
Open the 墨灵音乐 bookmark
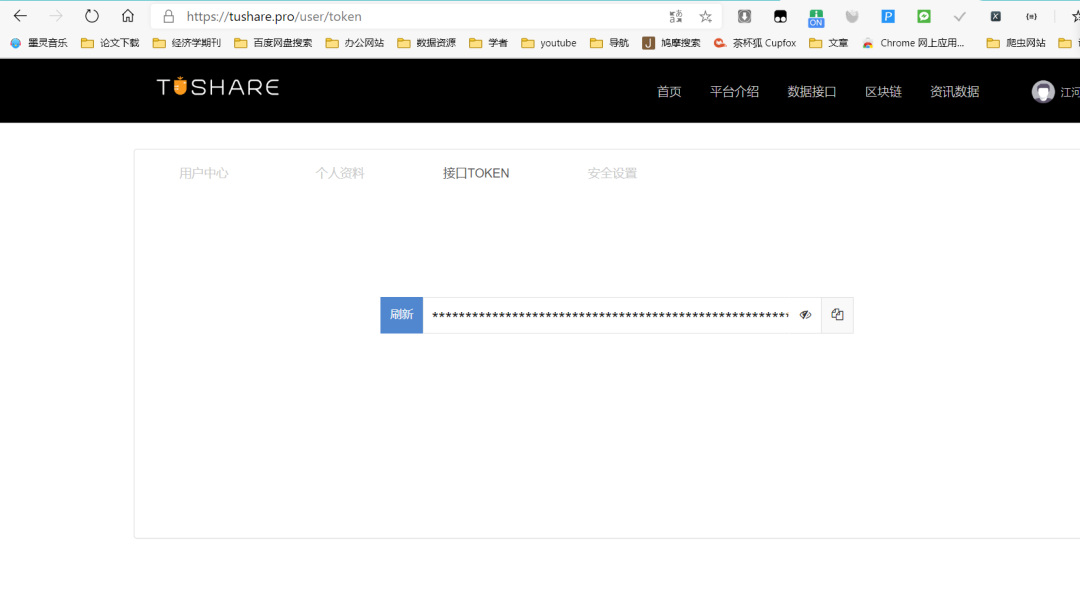pyautogui.click(x=39, y=43)
